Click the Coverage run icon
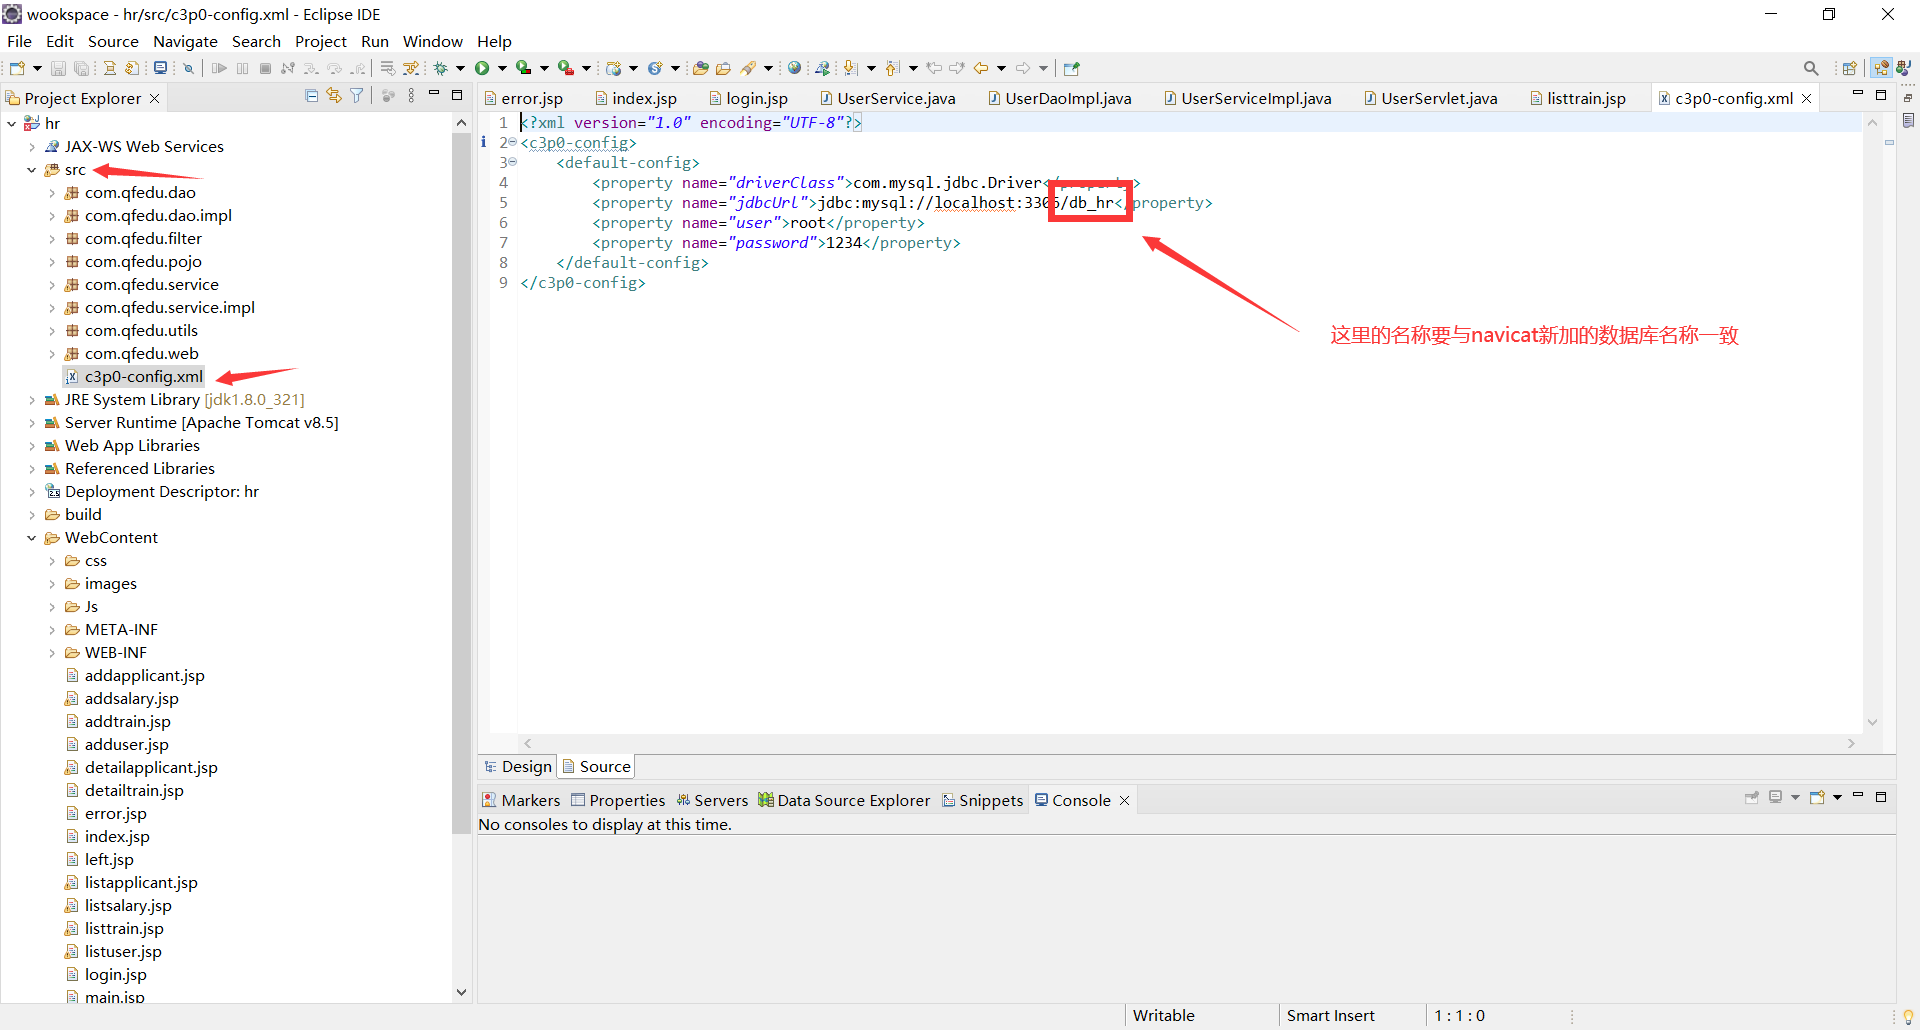 tap(523, 68)
